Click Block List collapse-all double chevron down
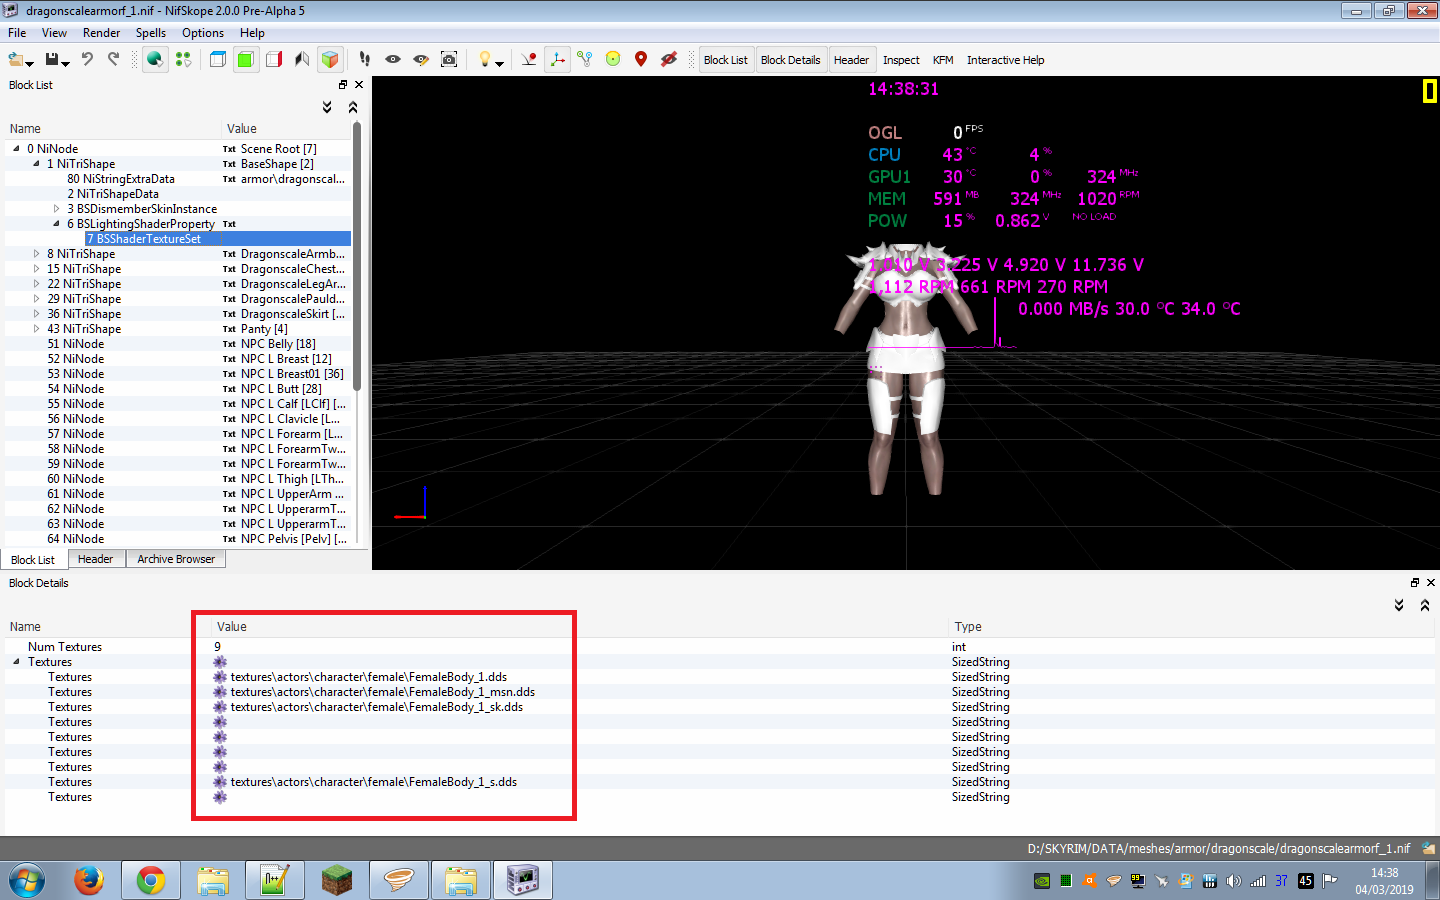Image resolution: width=1440 pixels, height=900 pixels. point(327,107)
